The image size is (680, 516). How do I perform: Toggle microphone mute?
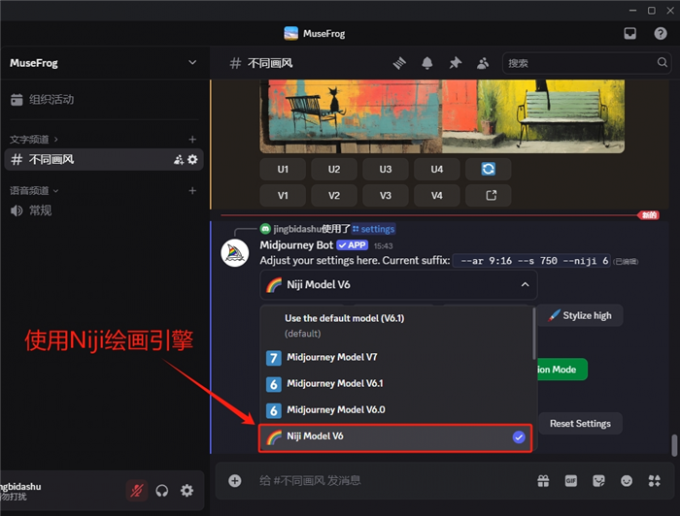[137, 490]
